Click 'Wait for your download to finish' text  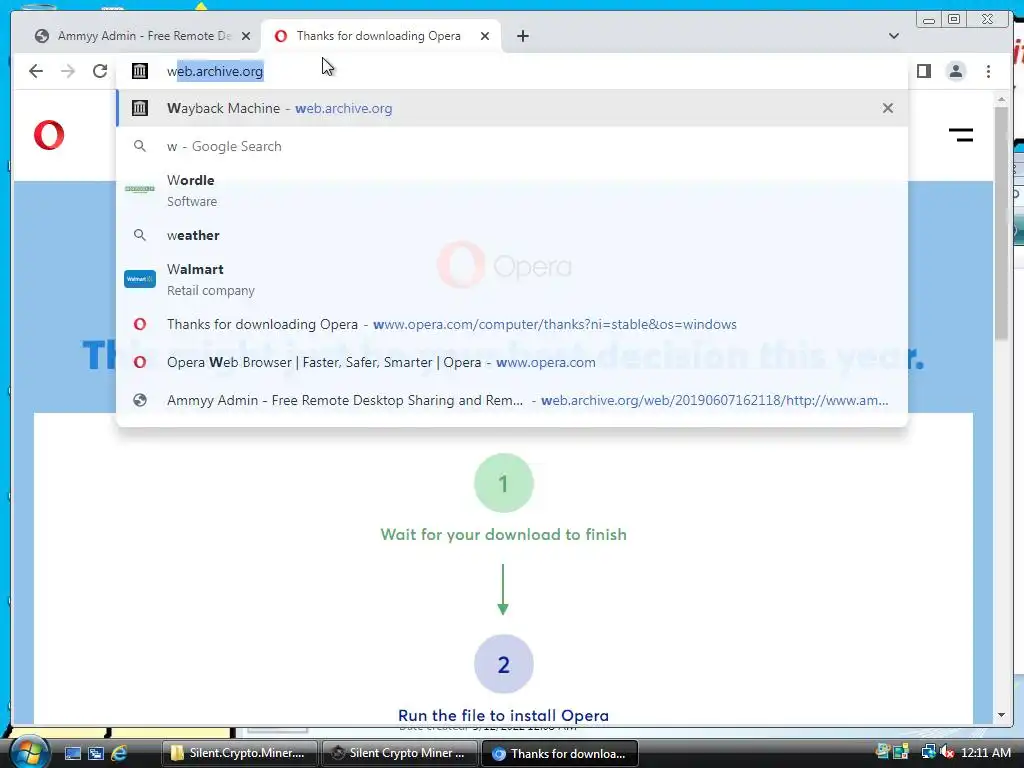click(504, 535)
